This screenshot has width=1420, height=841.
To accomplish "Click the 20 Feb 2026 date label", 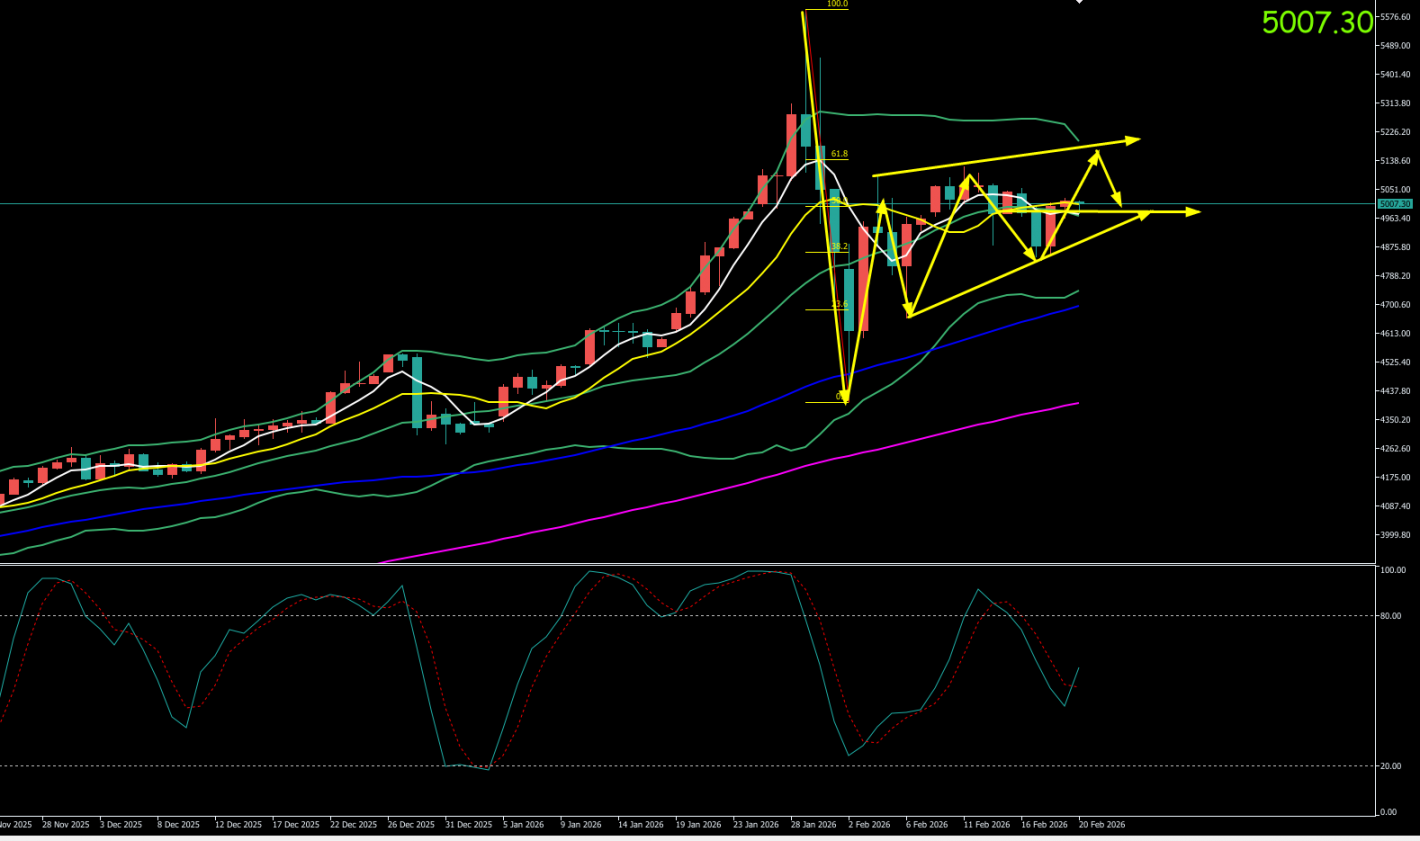I will point(1102,825).
